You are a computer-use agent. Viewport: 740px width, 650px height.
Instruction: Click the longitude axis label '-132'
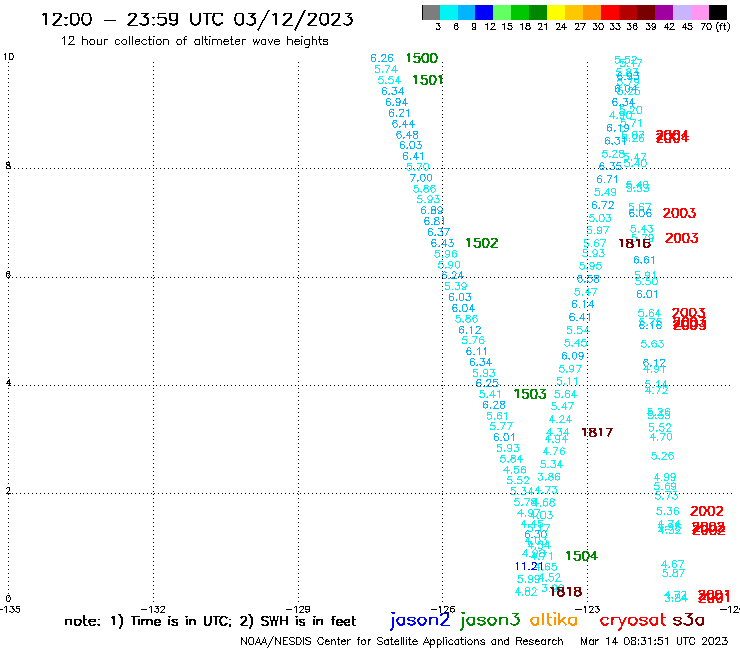point(154,610)
